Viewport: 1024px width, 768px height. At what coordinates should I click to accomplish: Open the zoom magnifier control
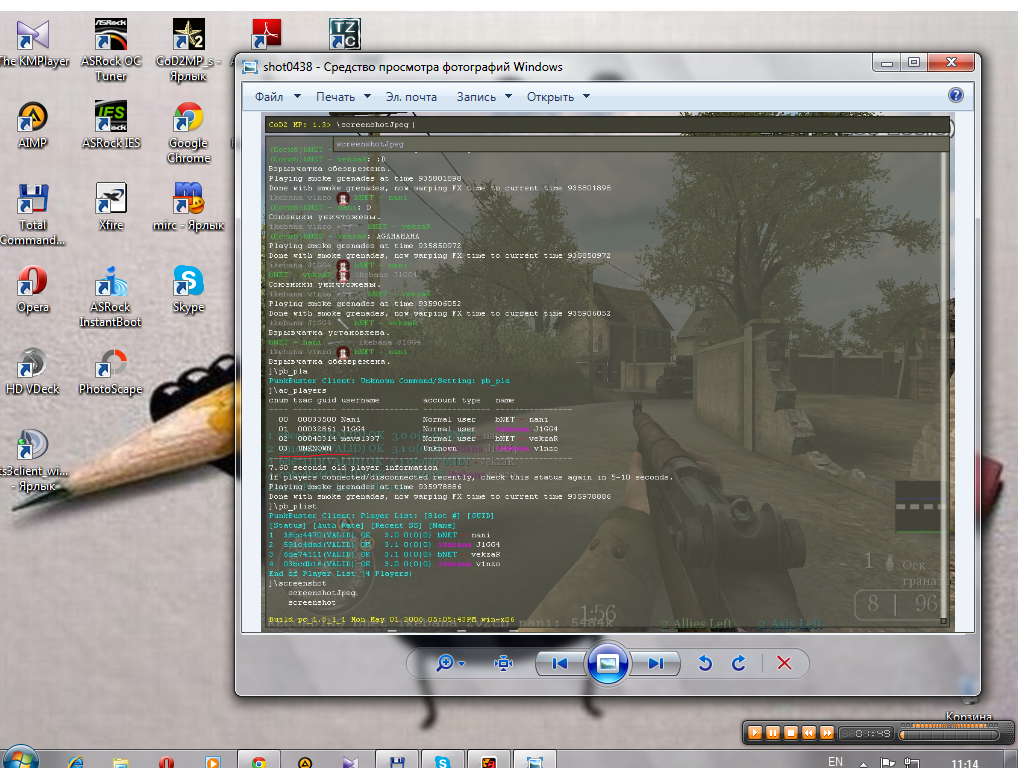pos(450,664)
